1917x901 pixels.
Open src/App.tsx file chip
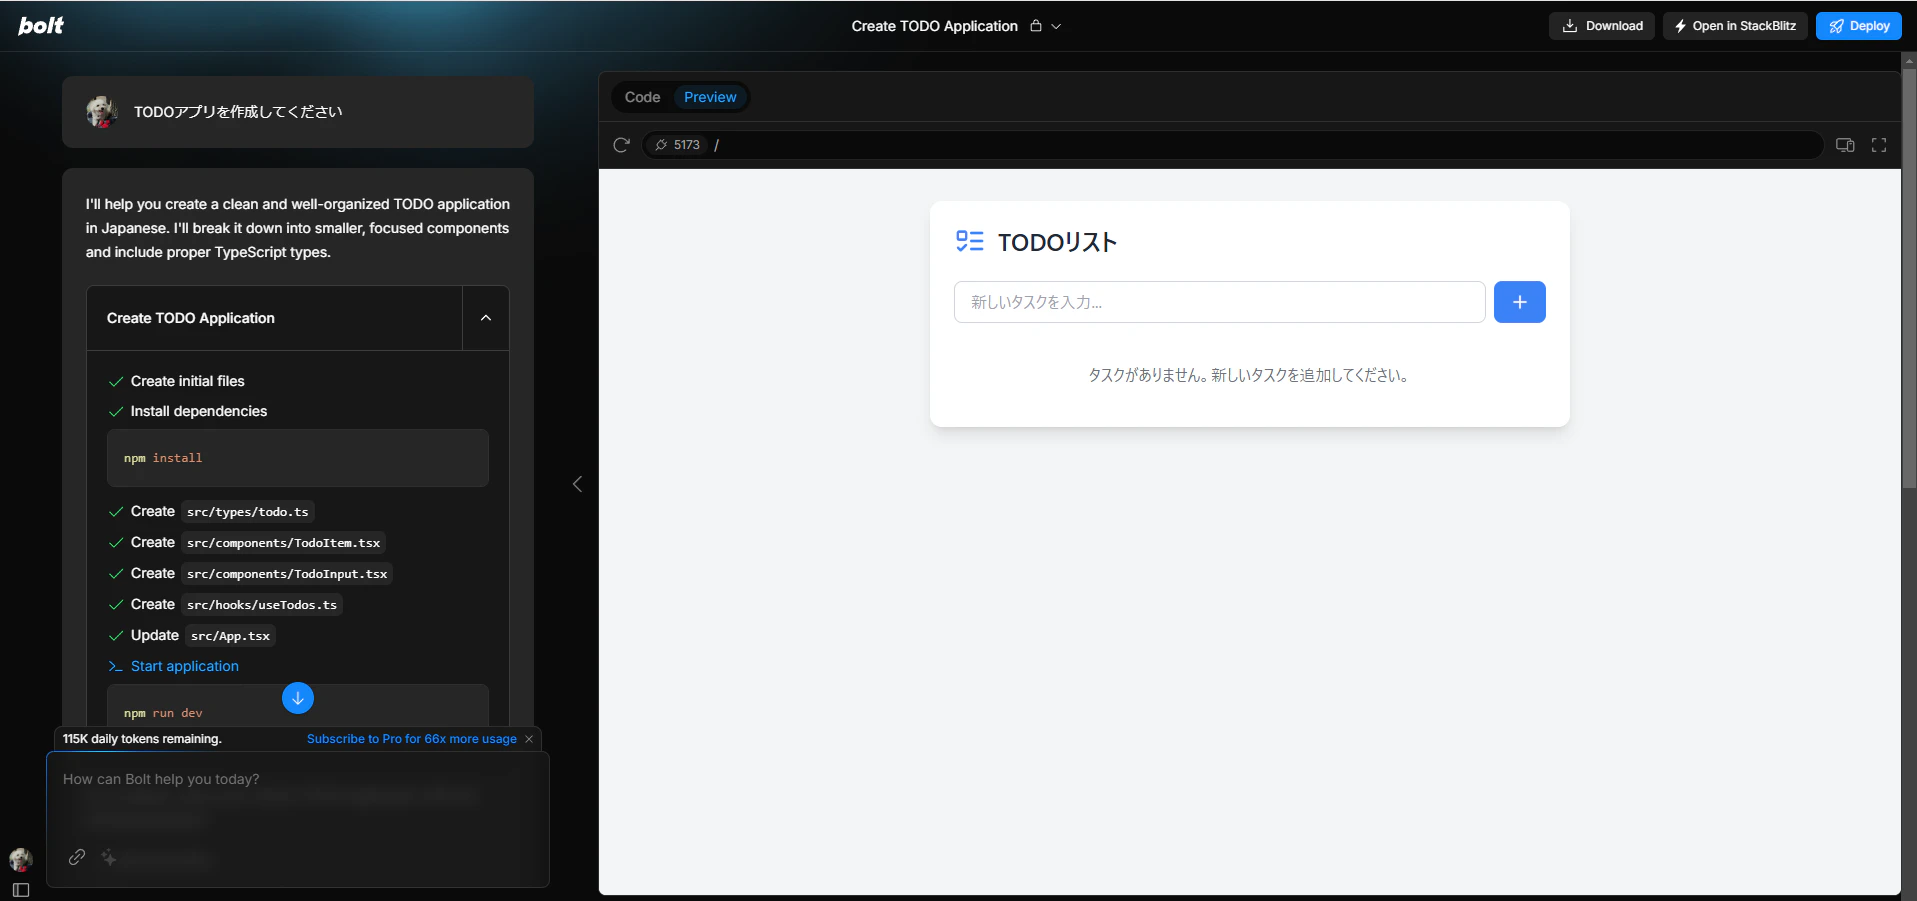230,636
